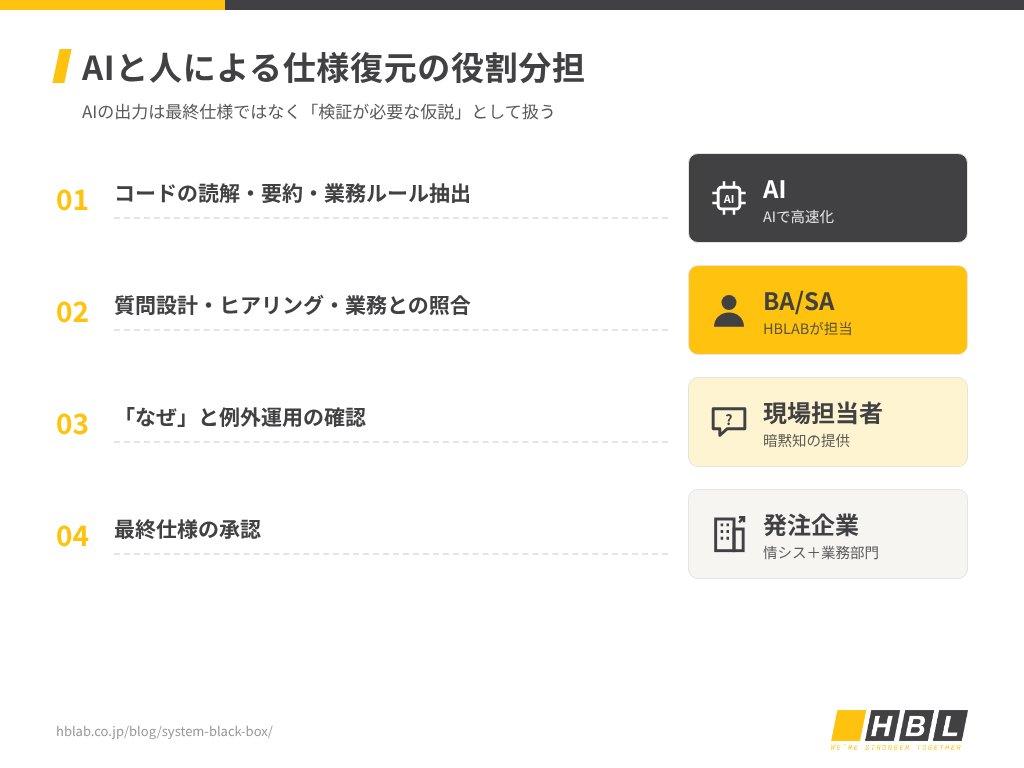Viewport: 1024px width, 768px height.
Task: Click the AI chip icon
Action: coord(729,198)
